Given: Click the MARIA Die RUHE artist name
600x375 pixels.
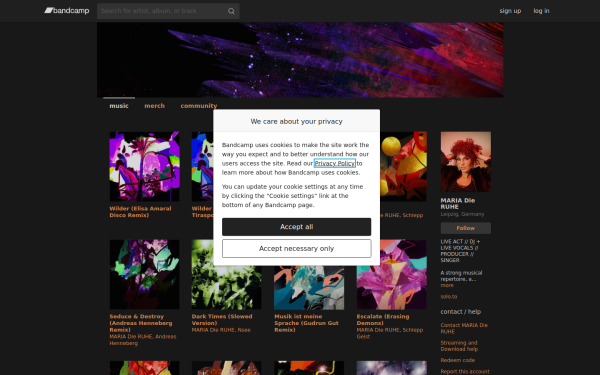Looking at the screenshot, I should 458,204.
